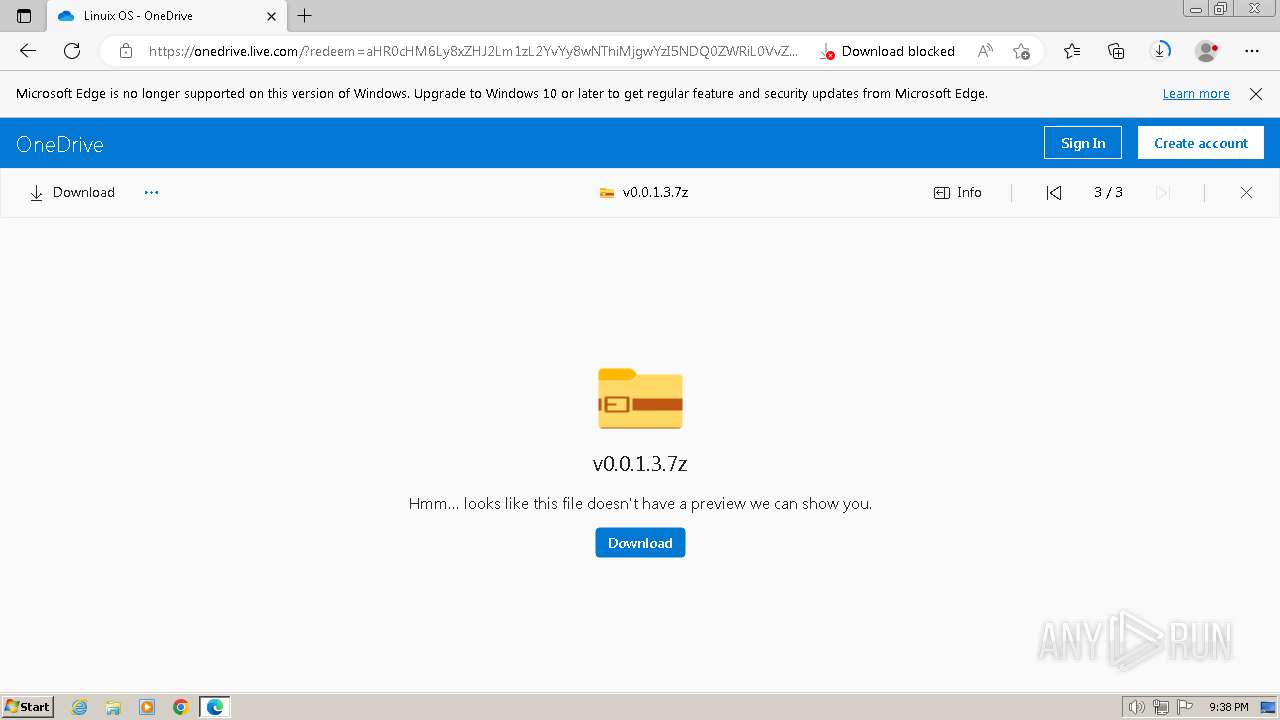
Task: Jump to the first file
Action: (x=1054, y=193)
